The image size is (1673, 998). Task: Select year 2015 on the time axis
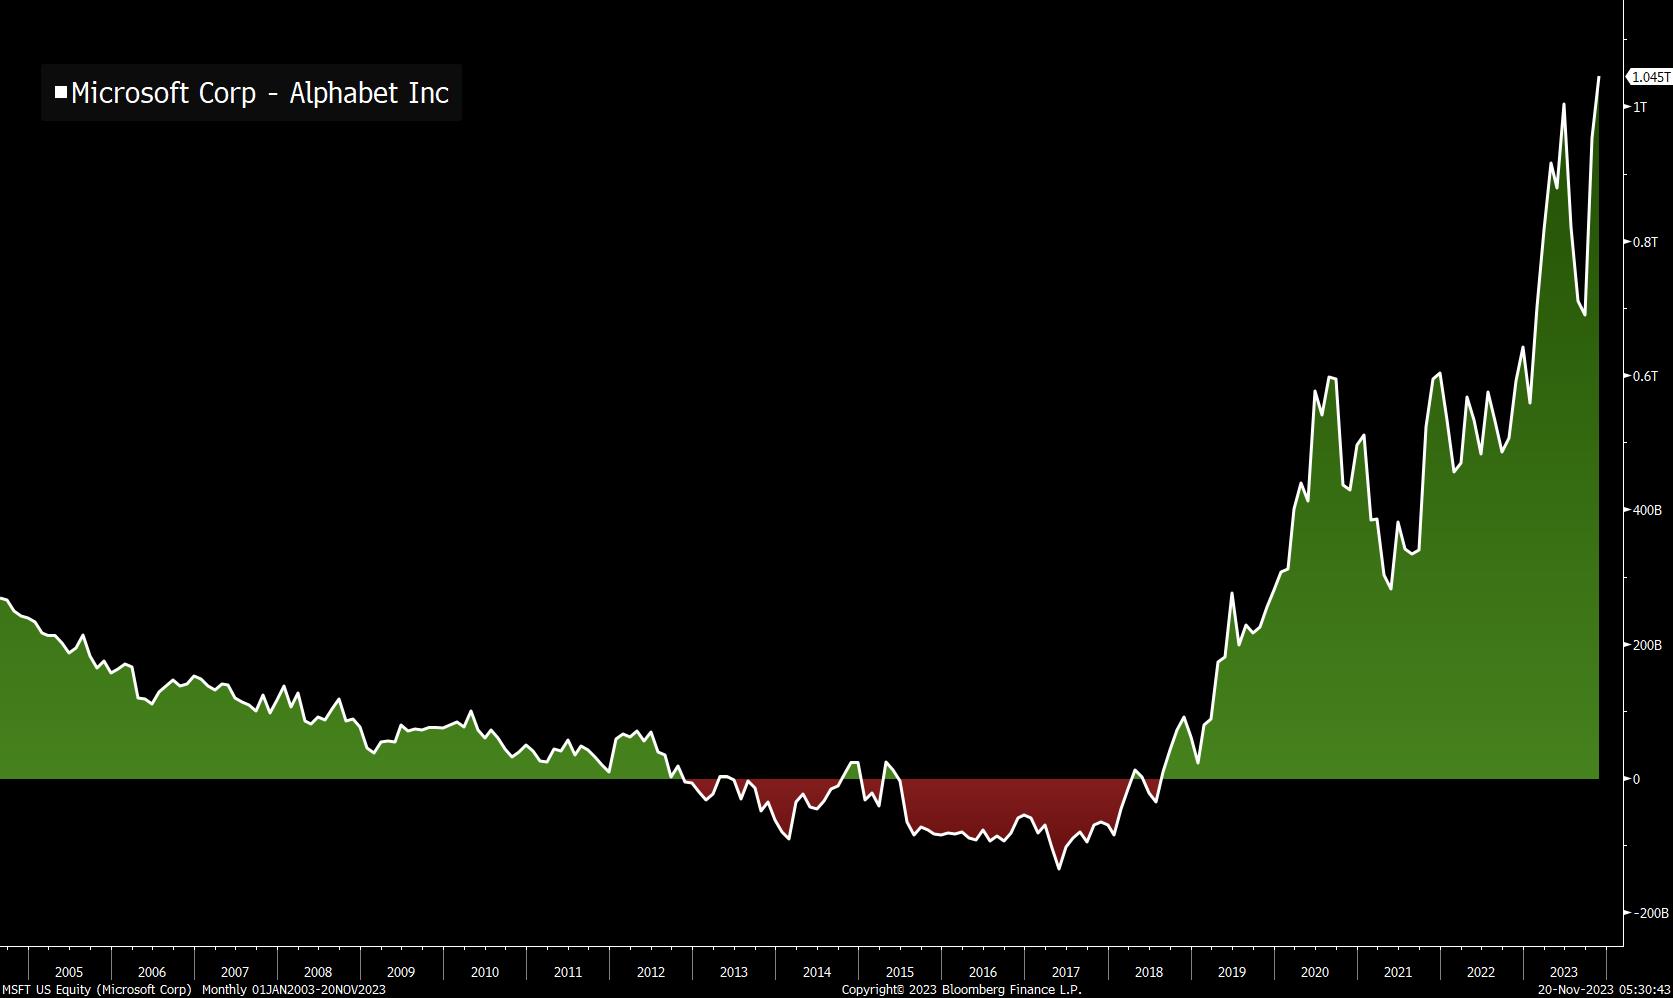click(900, 972)
